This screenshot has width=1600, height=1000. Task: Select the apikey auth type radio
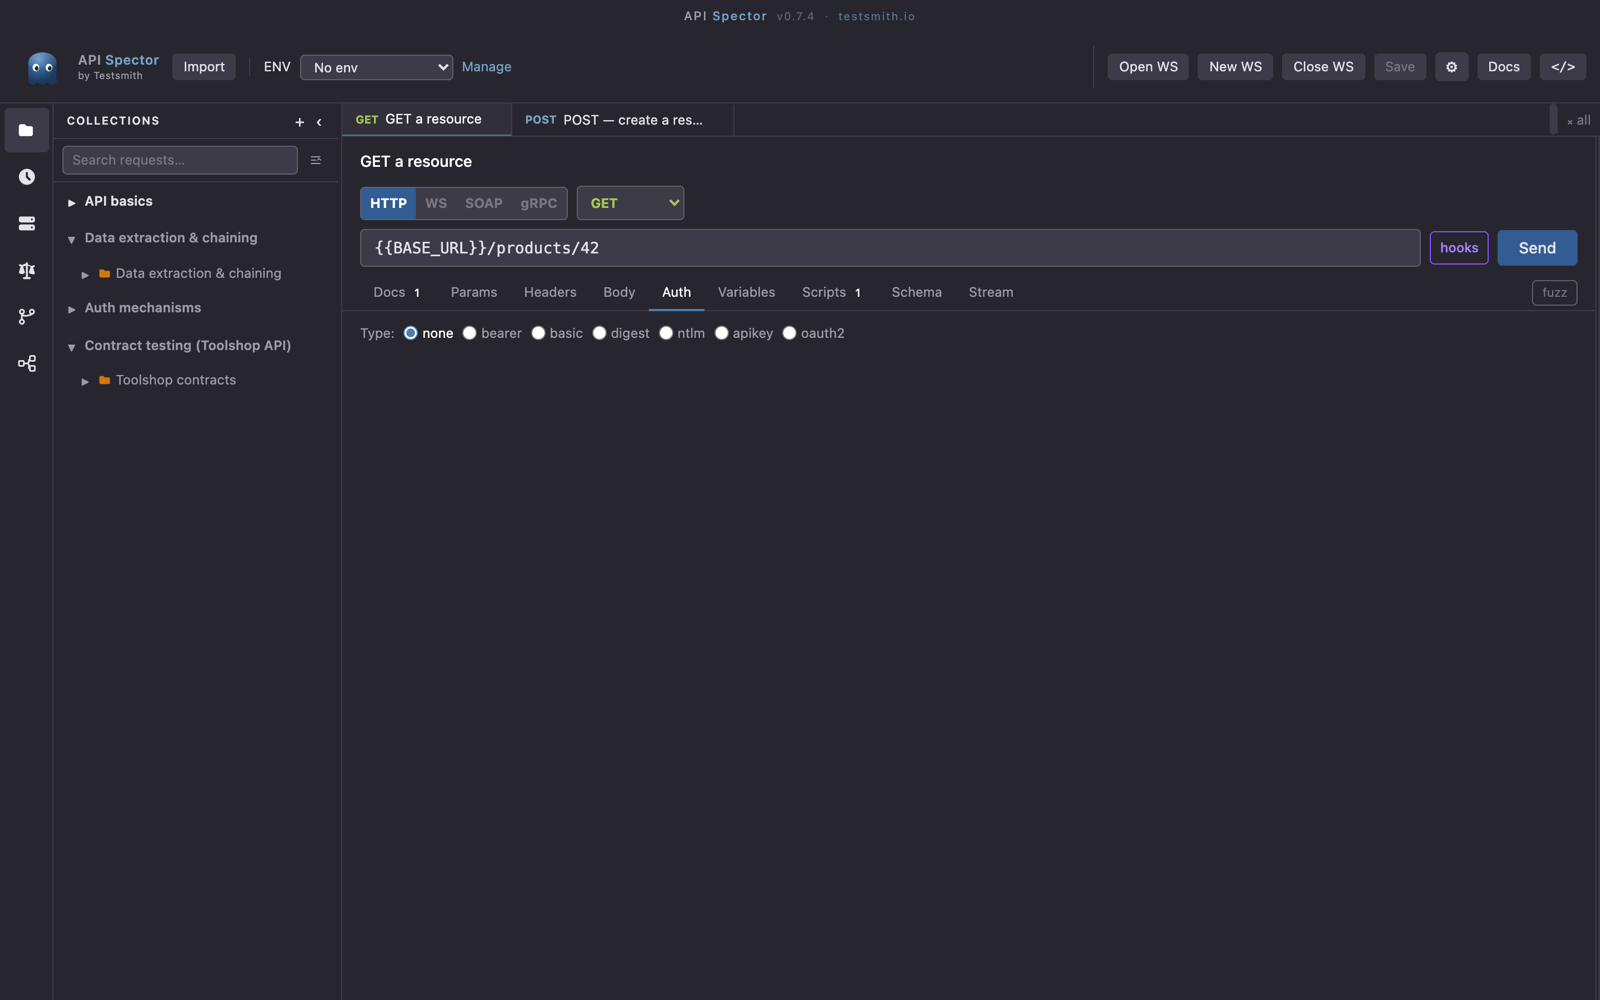[721, 333]
